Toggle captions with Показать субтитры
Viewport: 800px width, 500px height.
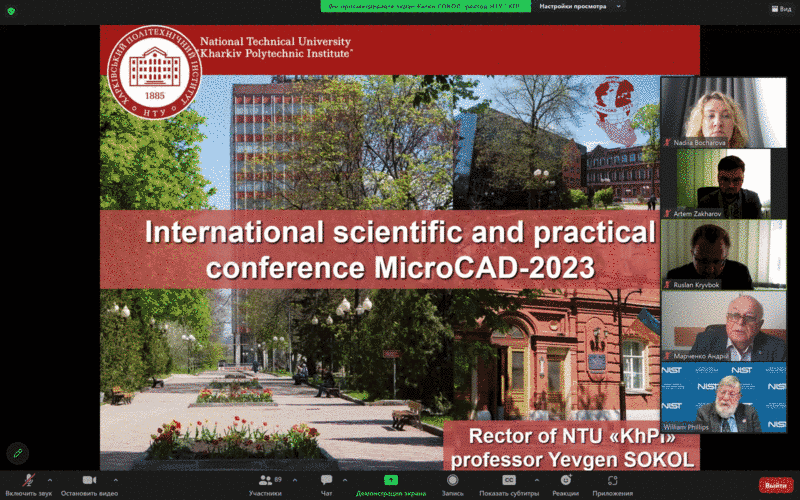point(508,481)
